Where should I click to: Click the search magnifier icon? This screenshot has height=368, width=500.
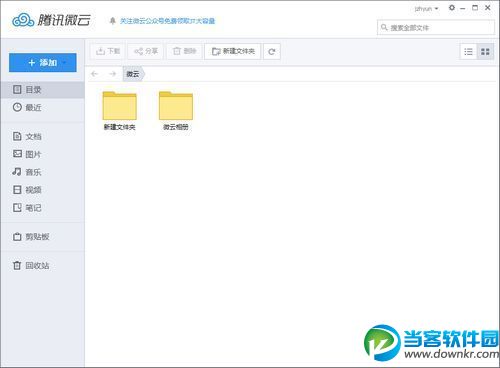[384, 27]
